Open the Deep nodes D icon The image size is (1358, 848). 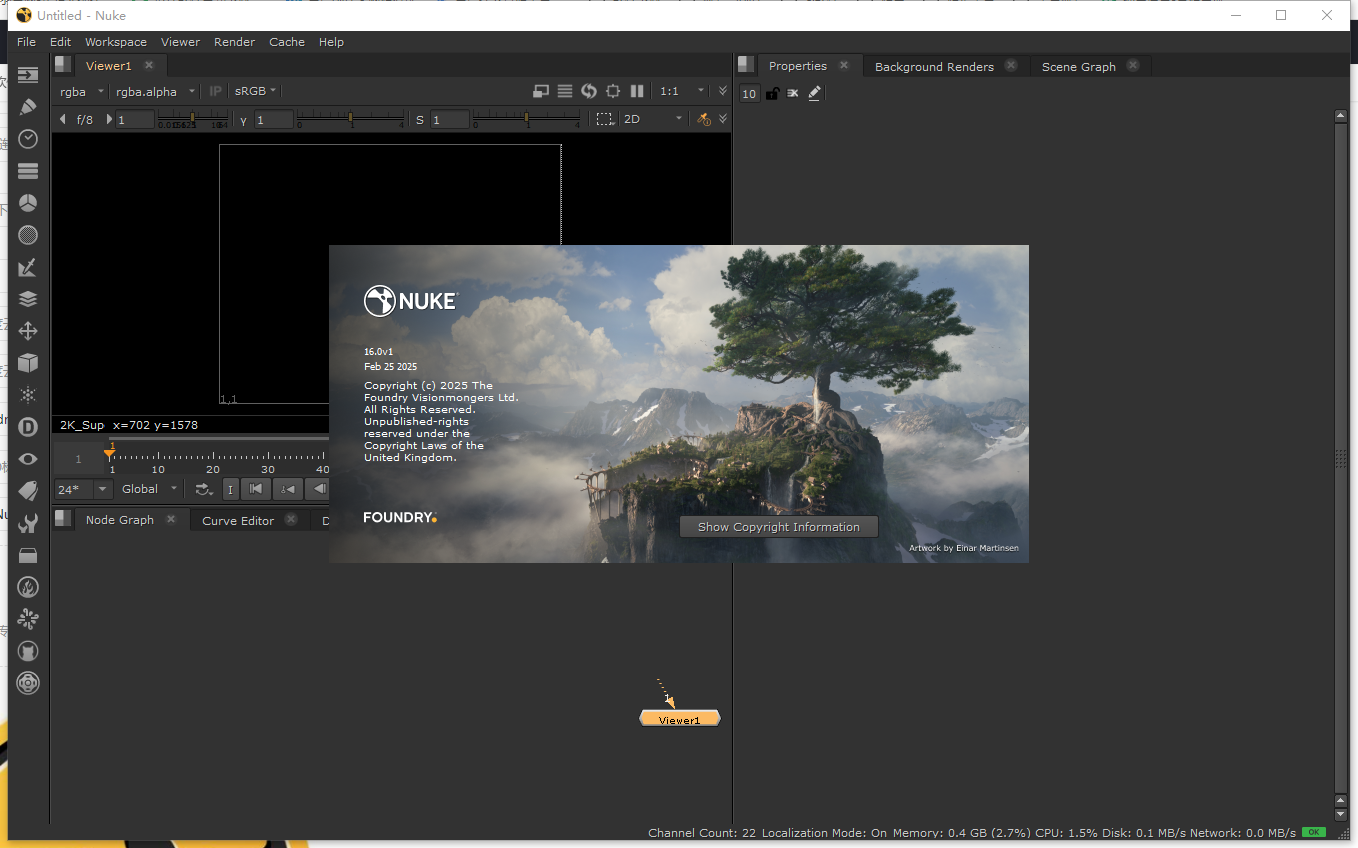(x=28, y=427)
